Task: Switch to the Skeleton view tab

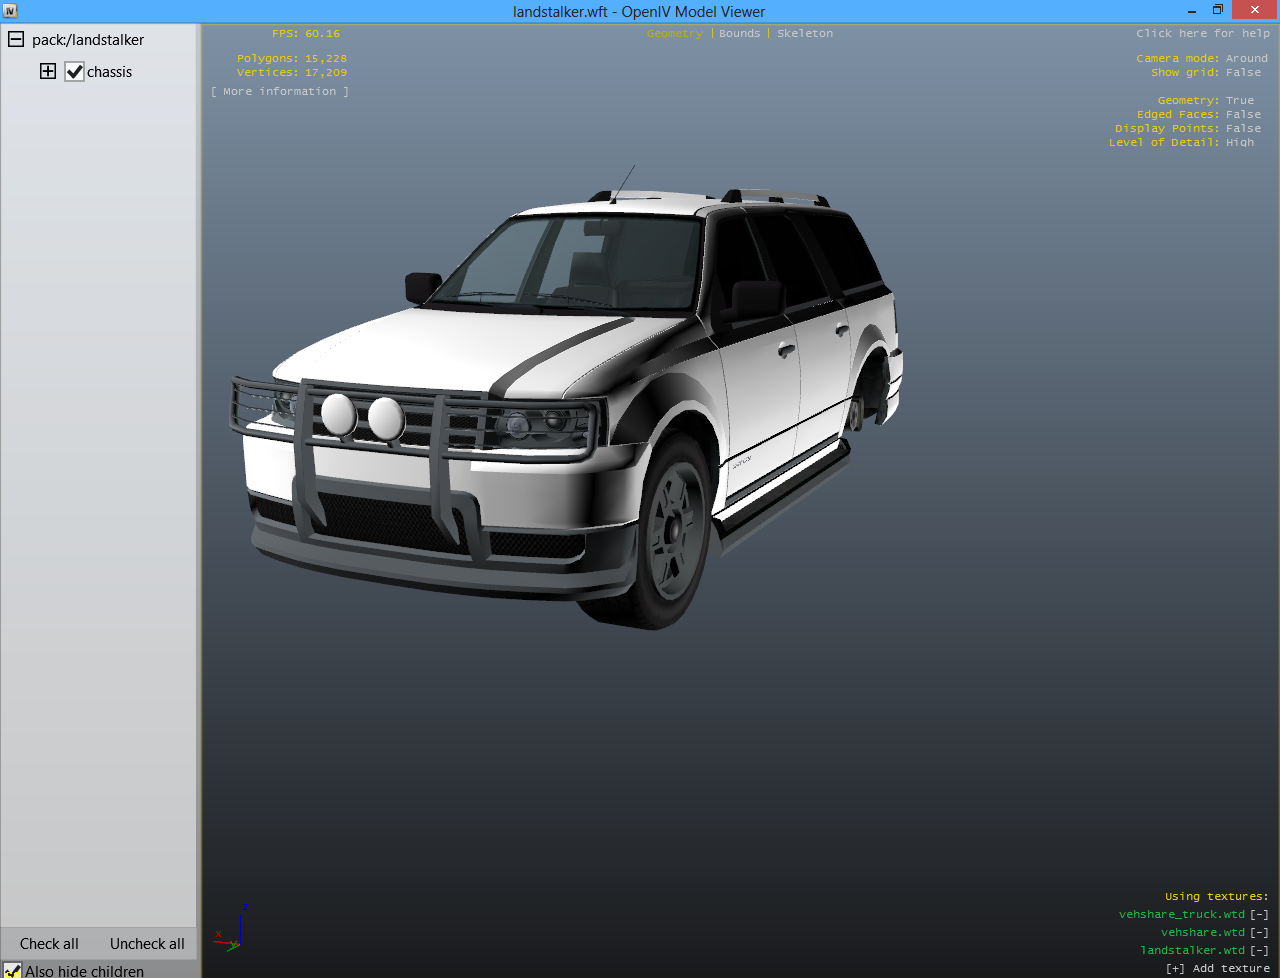Action: click(x=804, y=33)
